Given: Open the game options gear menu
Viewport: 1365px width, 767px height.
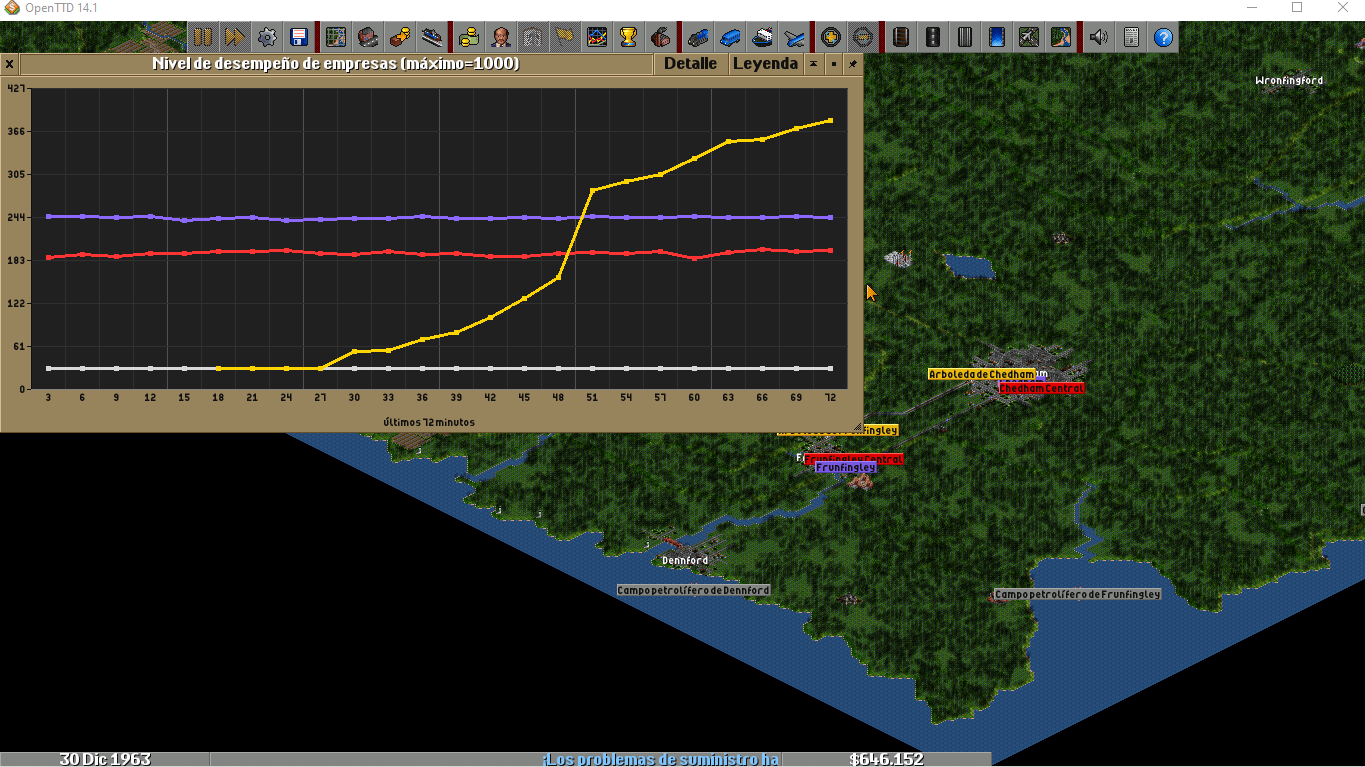Looking at the screenshot, I should 267,38.
